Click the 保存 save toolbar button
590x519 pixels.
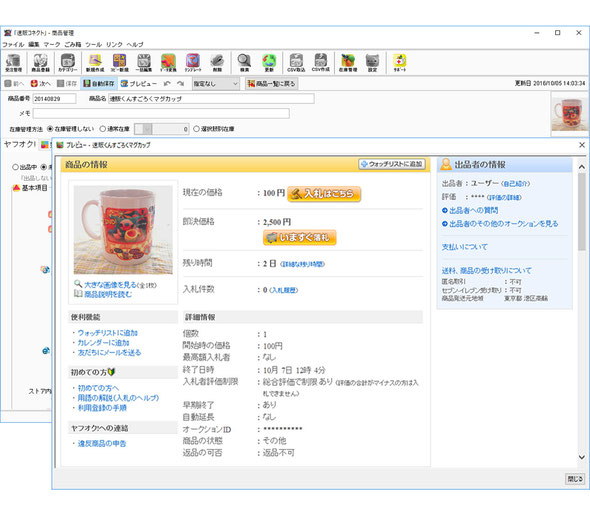pos(67,84)
